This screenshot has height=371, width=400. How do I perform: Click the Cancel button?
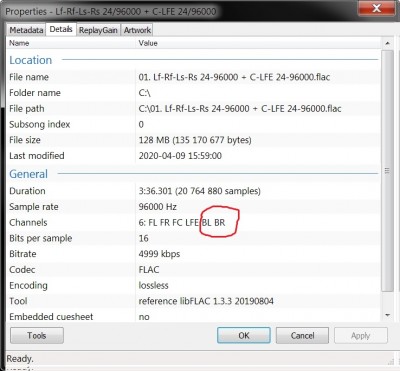[302, 335]
